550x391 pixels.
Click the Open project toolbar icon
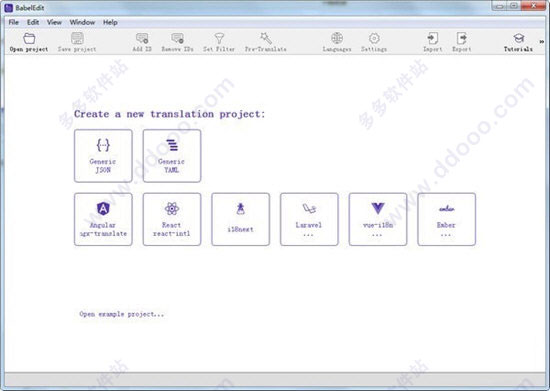tap(29, 42)
